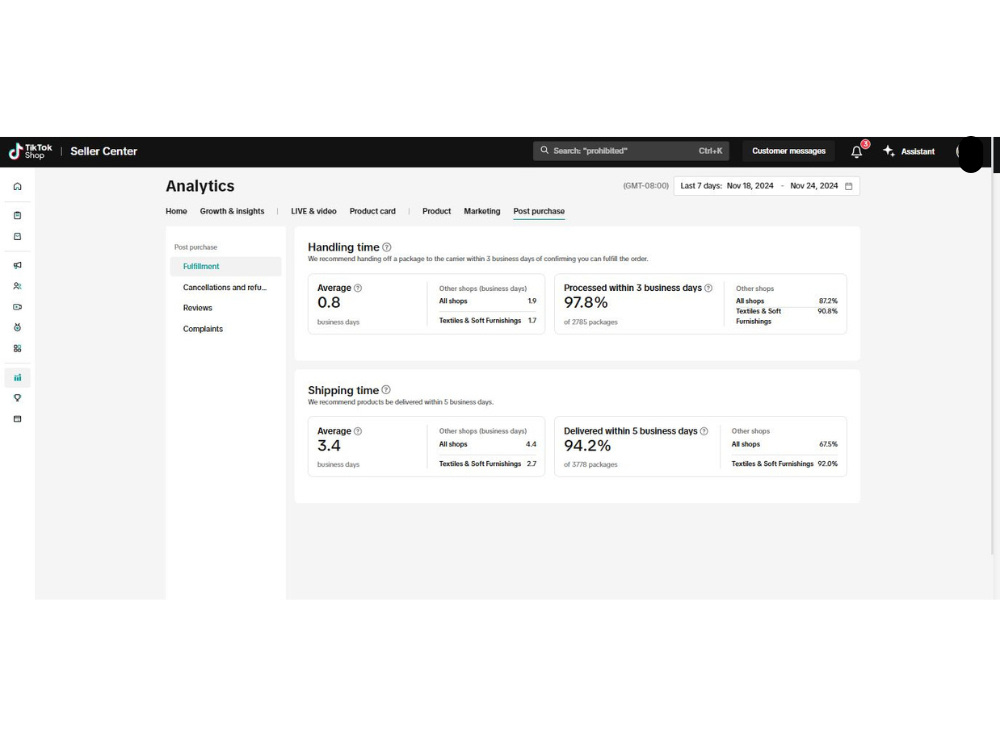Select the Analytics bar chart sidebar icon

pyautogui.click(x=17, y=378)
